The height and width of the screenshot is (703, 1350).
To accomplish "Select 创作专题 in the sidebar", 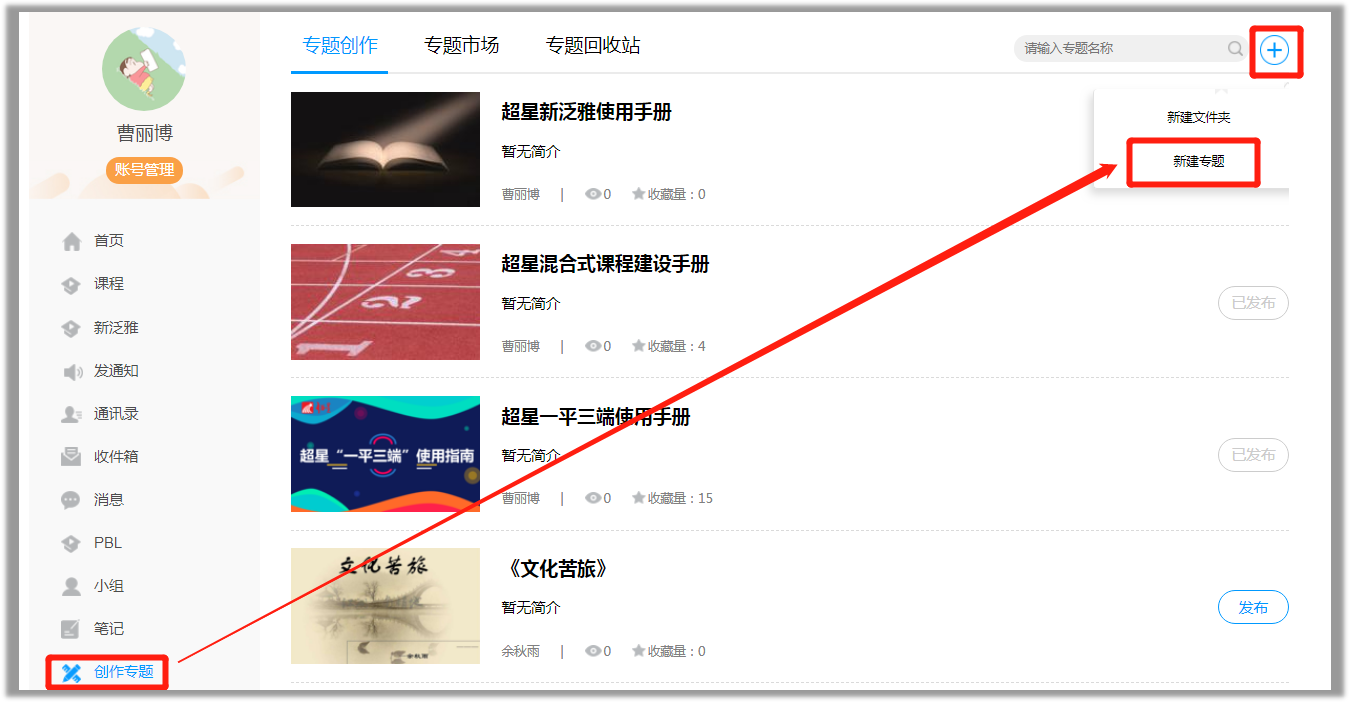I will 108,672.
